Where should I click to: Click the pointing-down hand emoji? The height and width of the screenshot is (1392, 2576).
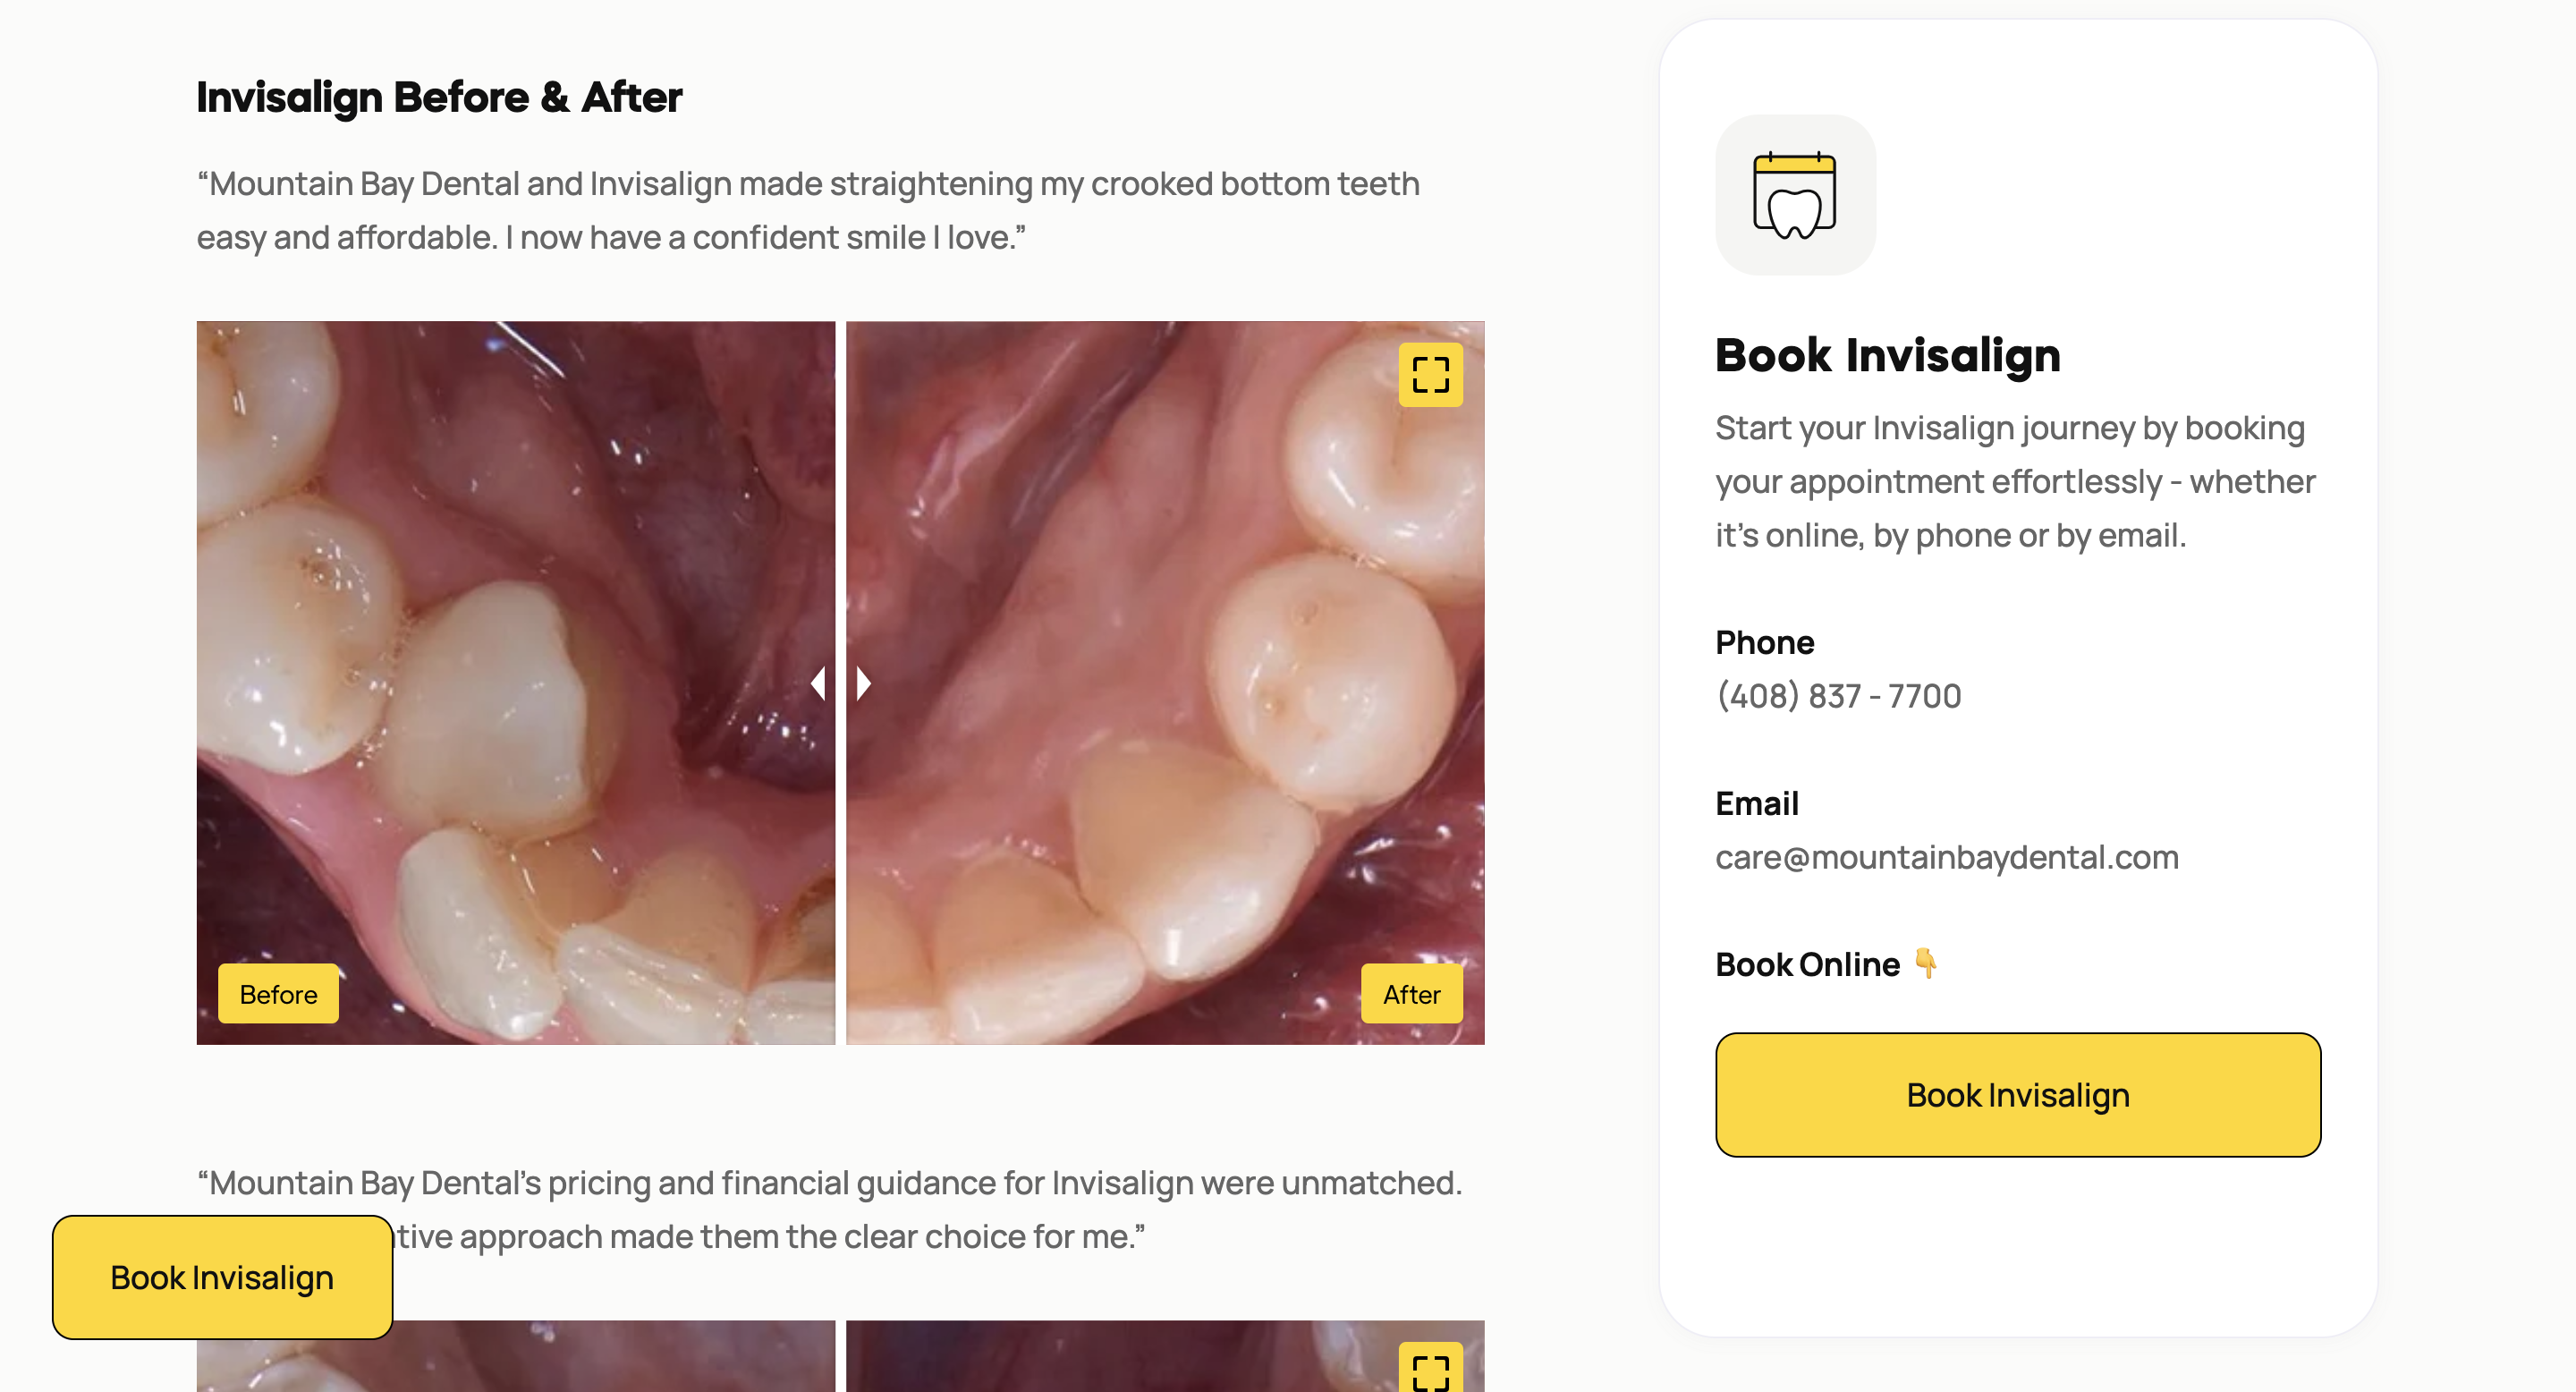1926,963
